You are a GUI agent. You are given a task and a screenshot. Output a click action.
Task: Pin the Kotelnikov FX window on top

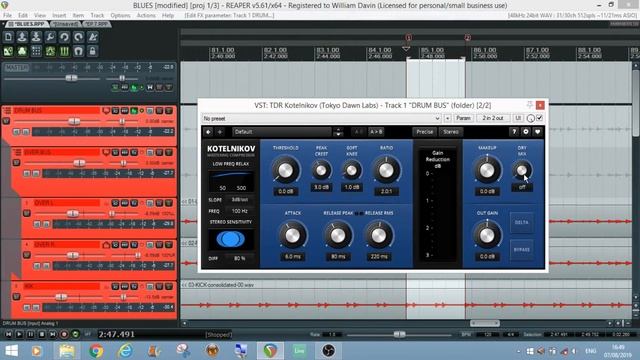pos(529,105)
